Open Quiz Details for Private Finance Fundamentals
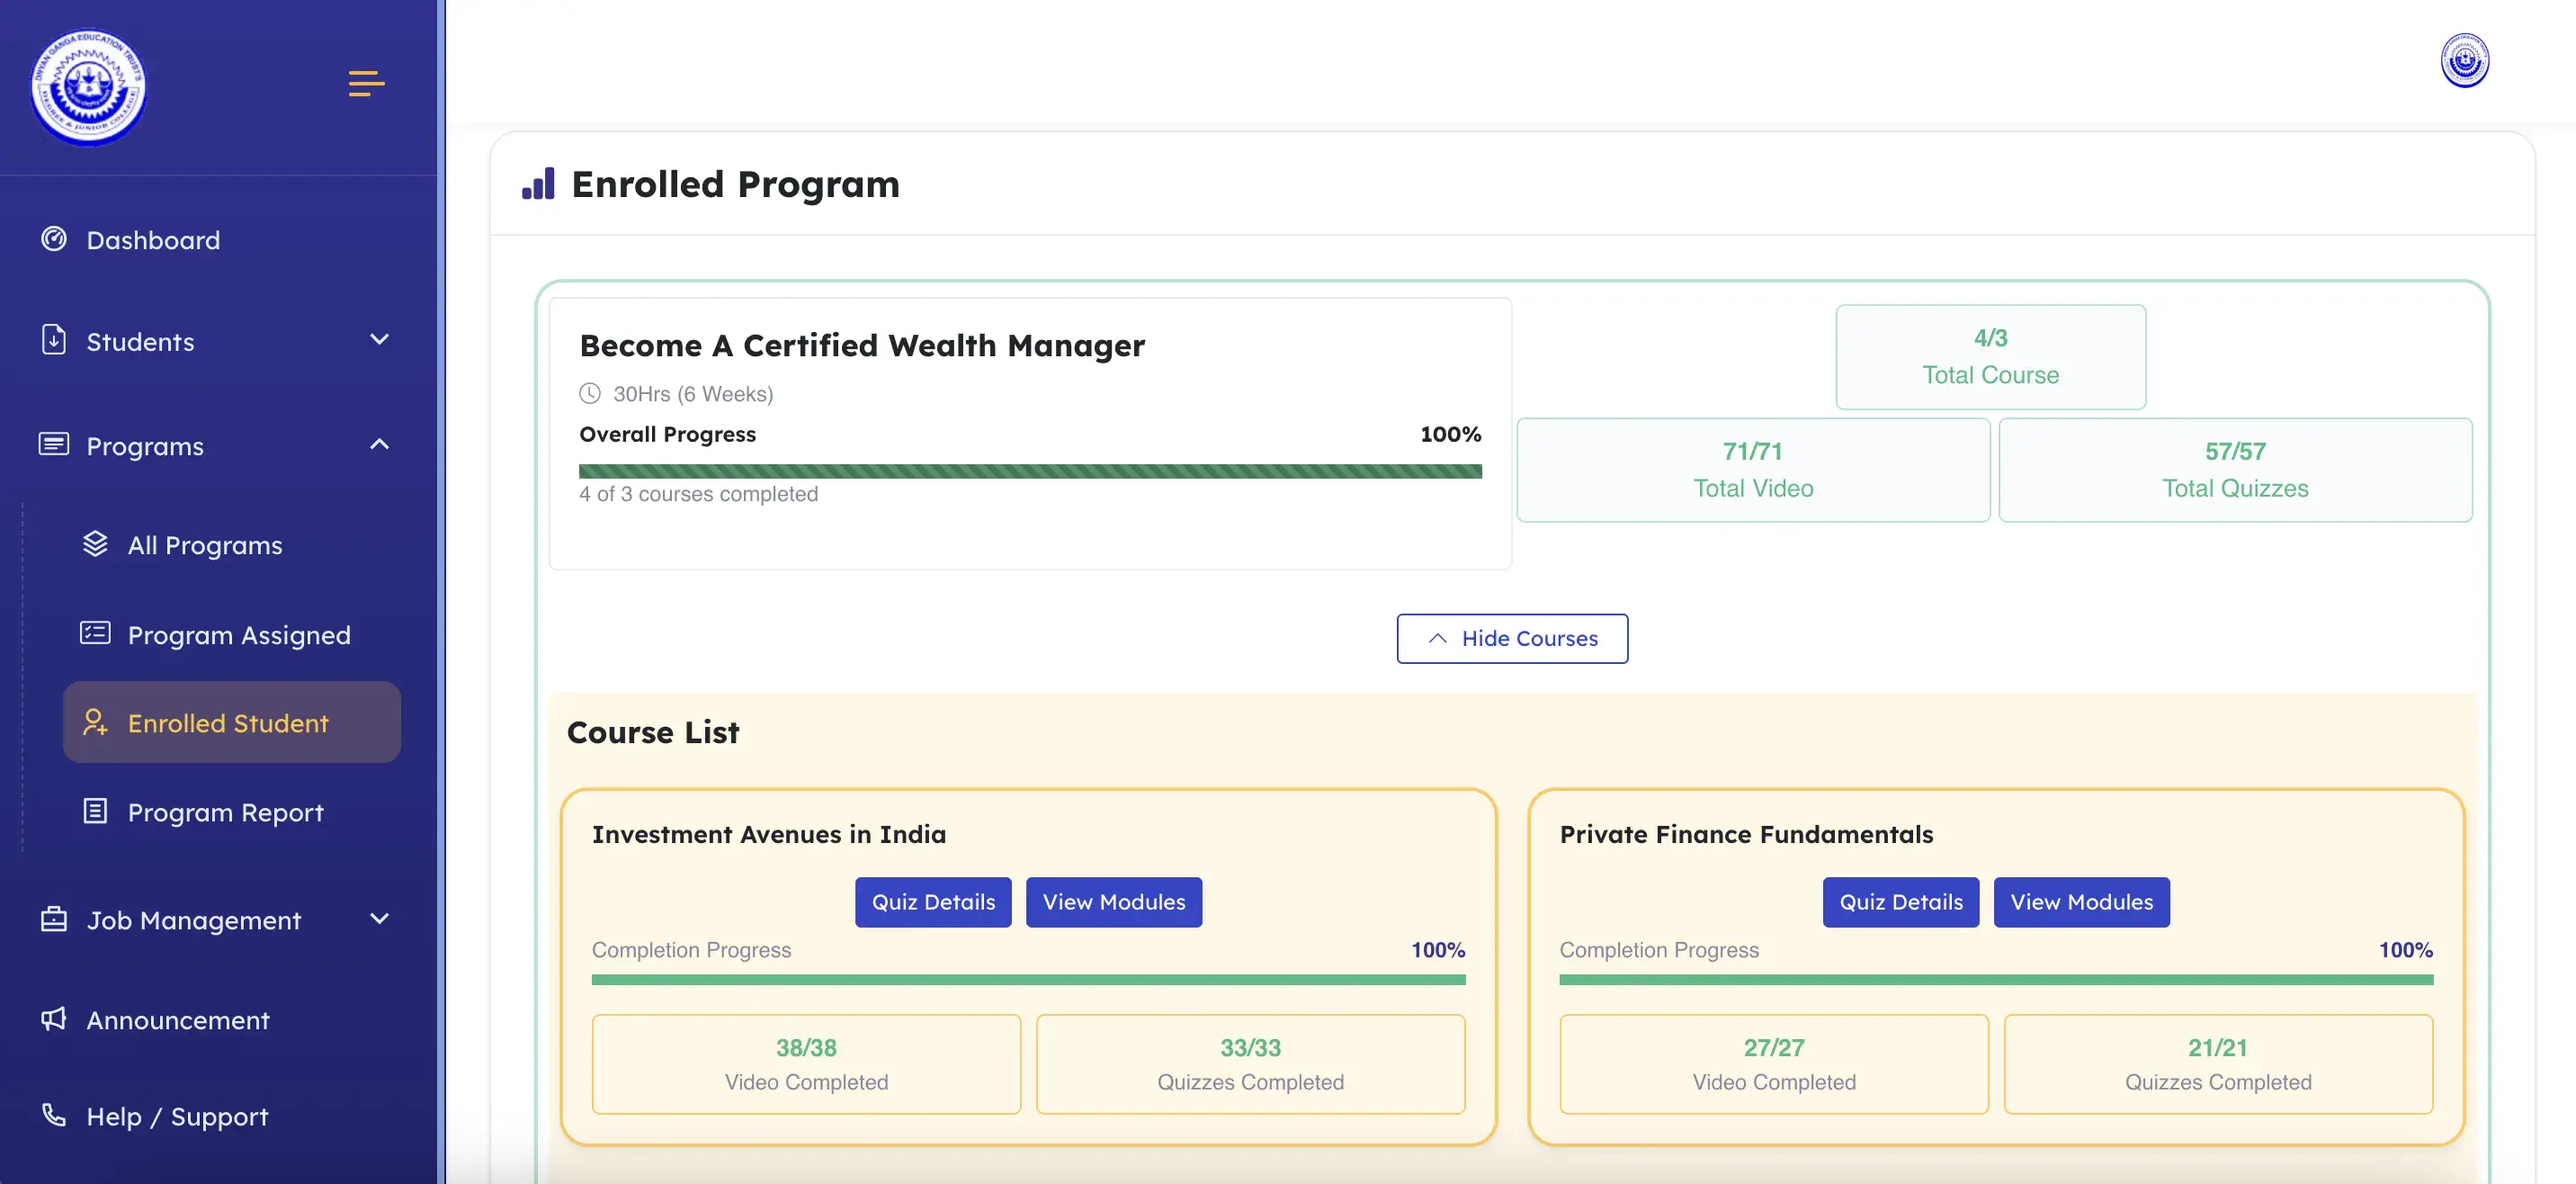Screen dimensions: 2576x1184 point(1901,902)
